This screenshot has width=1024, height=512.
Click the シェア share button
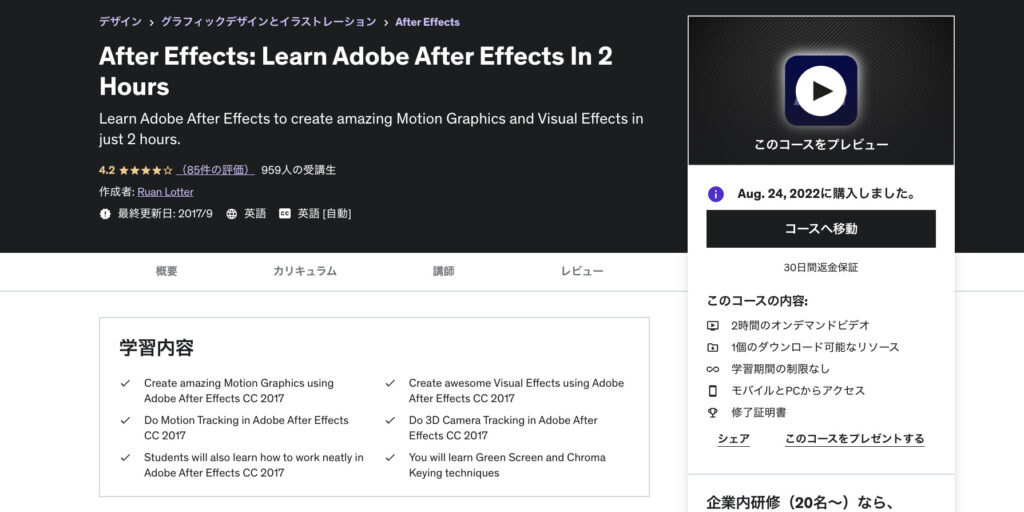[733, 439]
